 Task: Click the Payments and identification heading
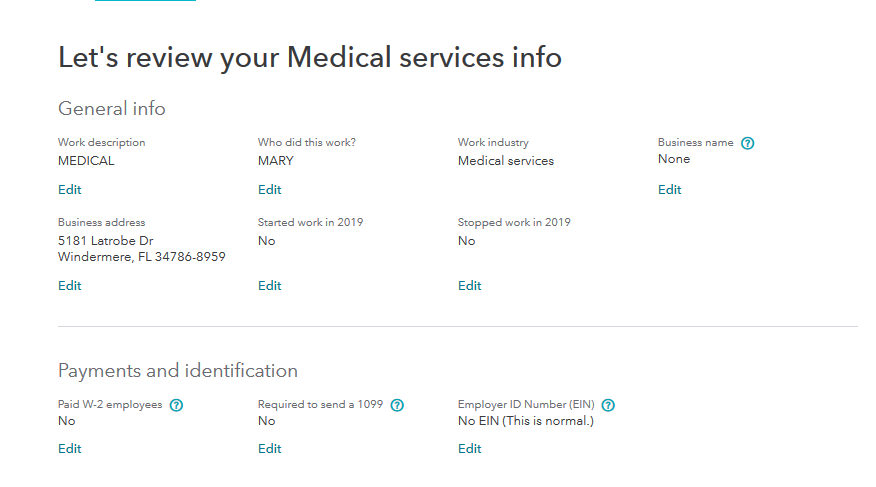pos(178,371)
